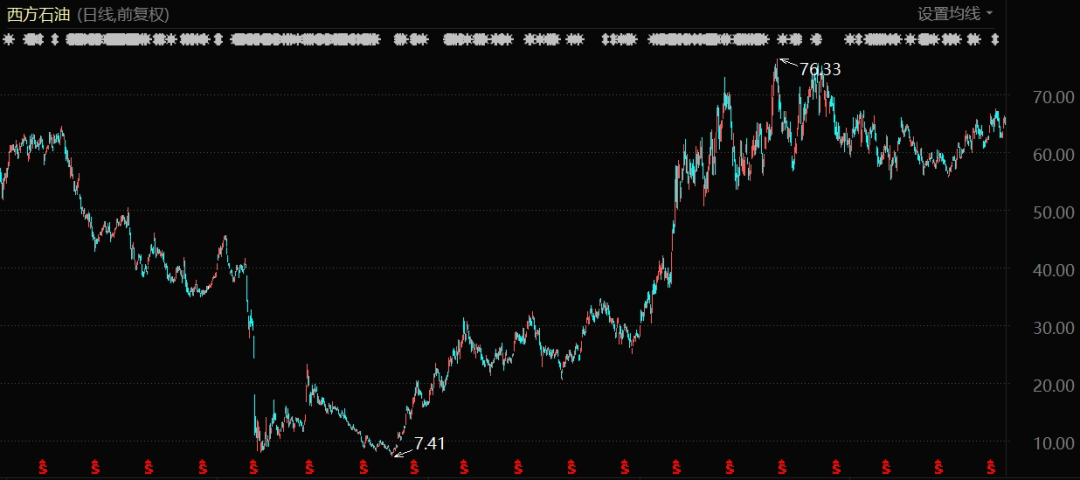Click the 76.33 highest price label
The image size is (1080, 480).
click(x=820, y=69)
